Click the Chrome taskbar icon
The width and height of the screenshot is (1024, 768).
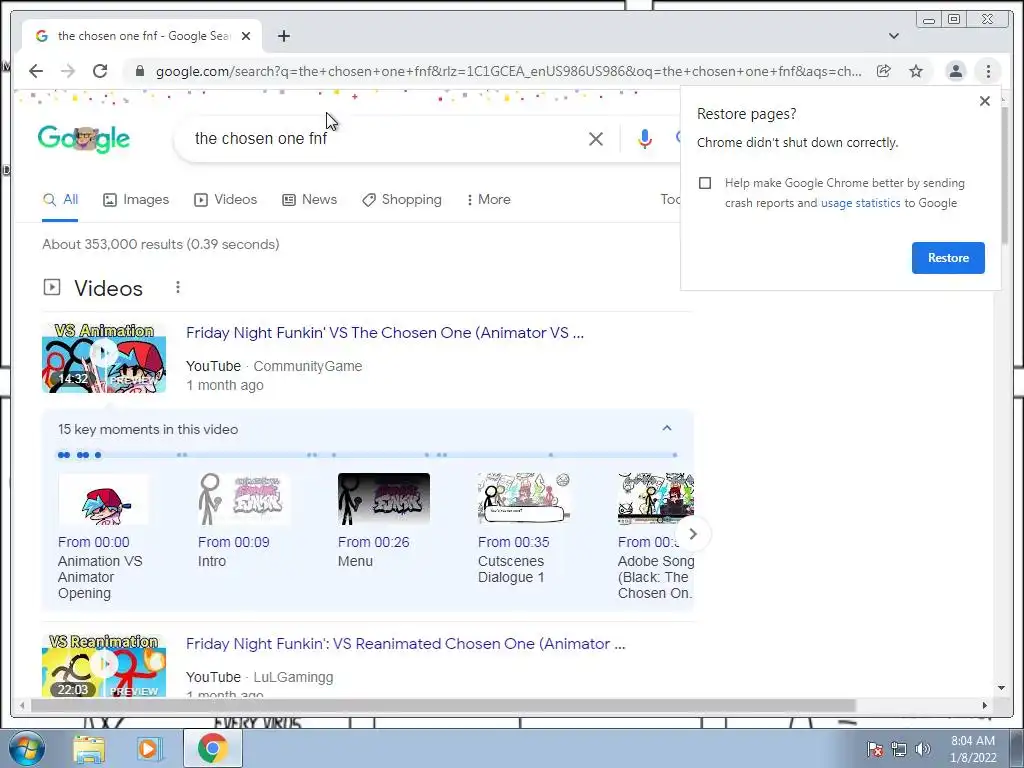212,748
